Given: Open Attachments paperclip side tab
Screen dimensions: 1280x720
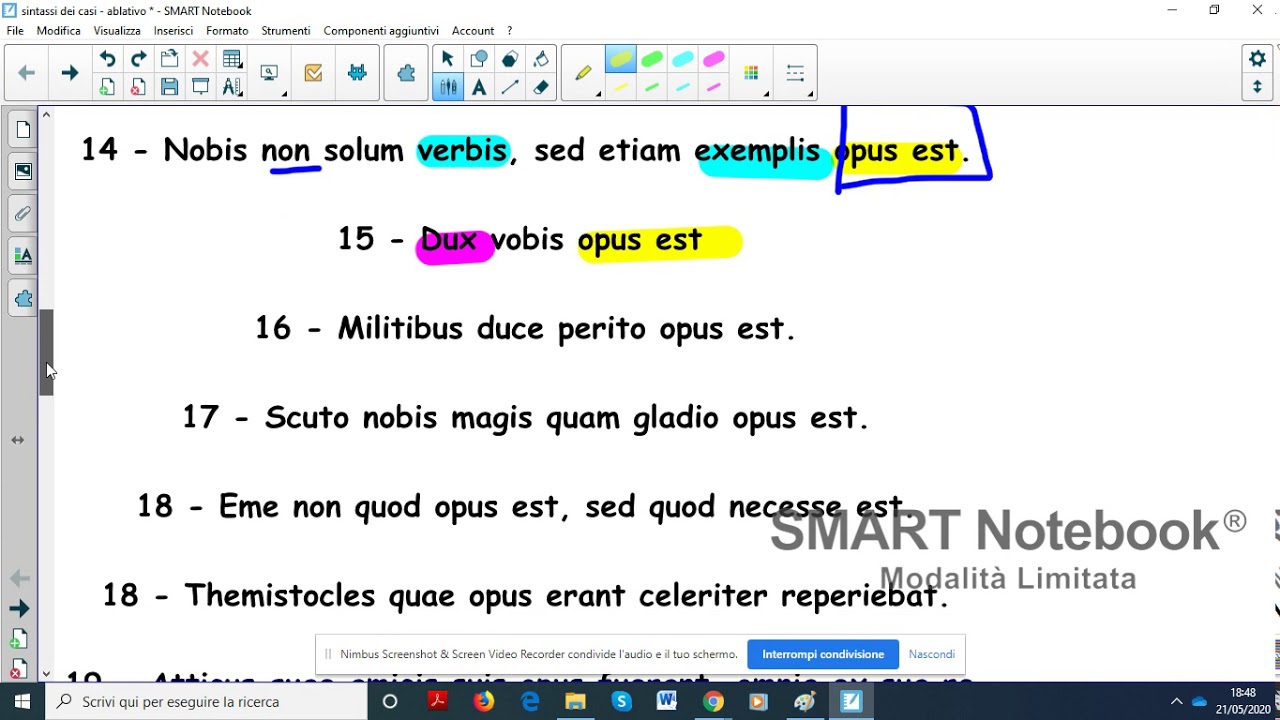Looking at the screenshot, I should pos(23,214).
